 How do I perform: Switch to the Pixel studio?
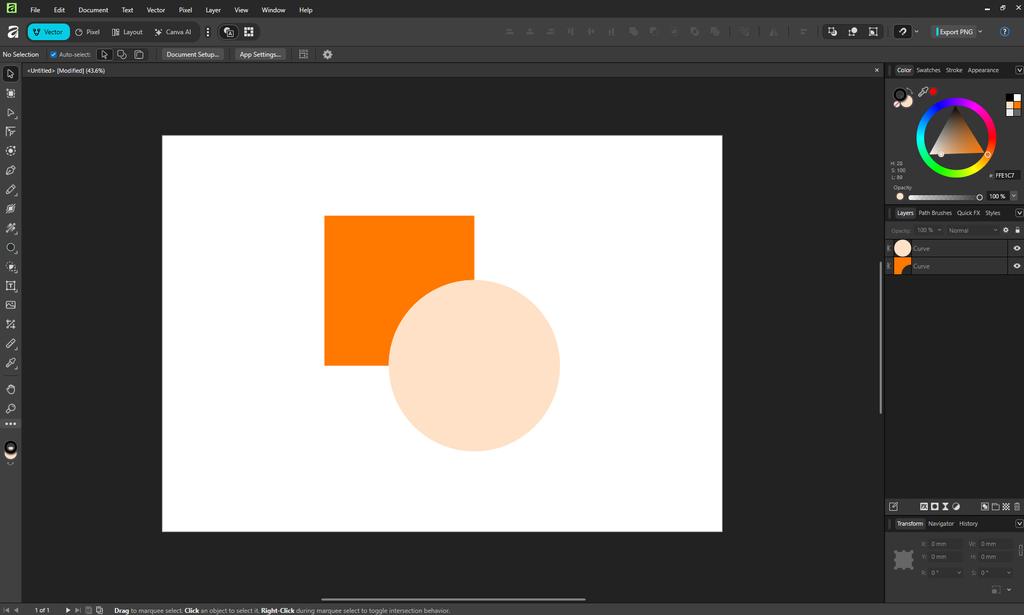point(88,32)
